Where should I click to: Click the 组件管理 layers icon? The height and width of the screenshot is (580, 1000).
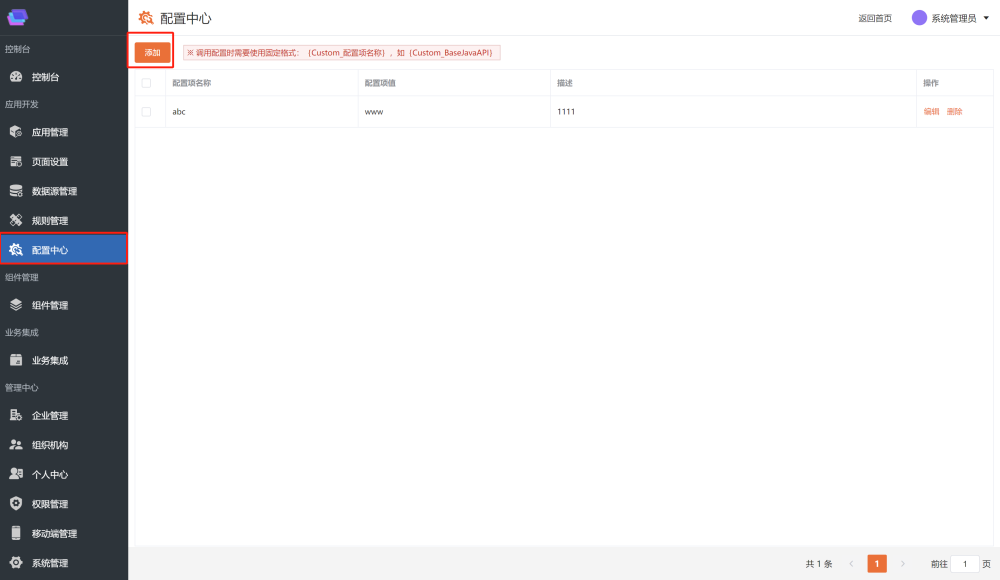point(16,305)
